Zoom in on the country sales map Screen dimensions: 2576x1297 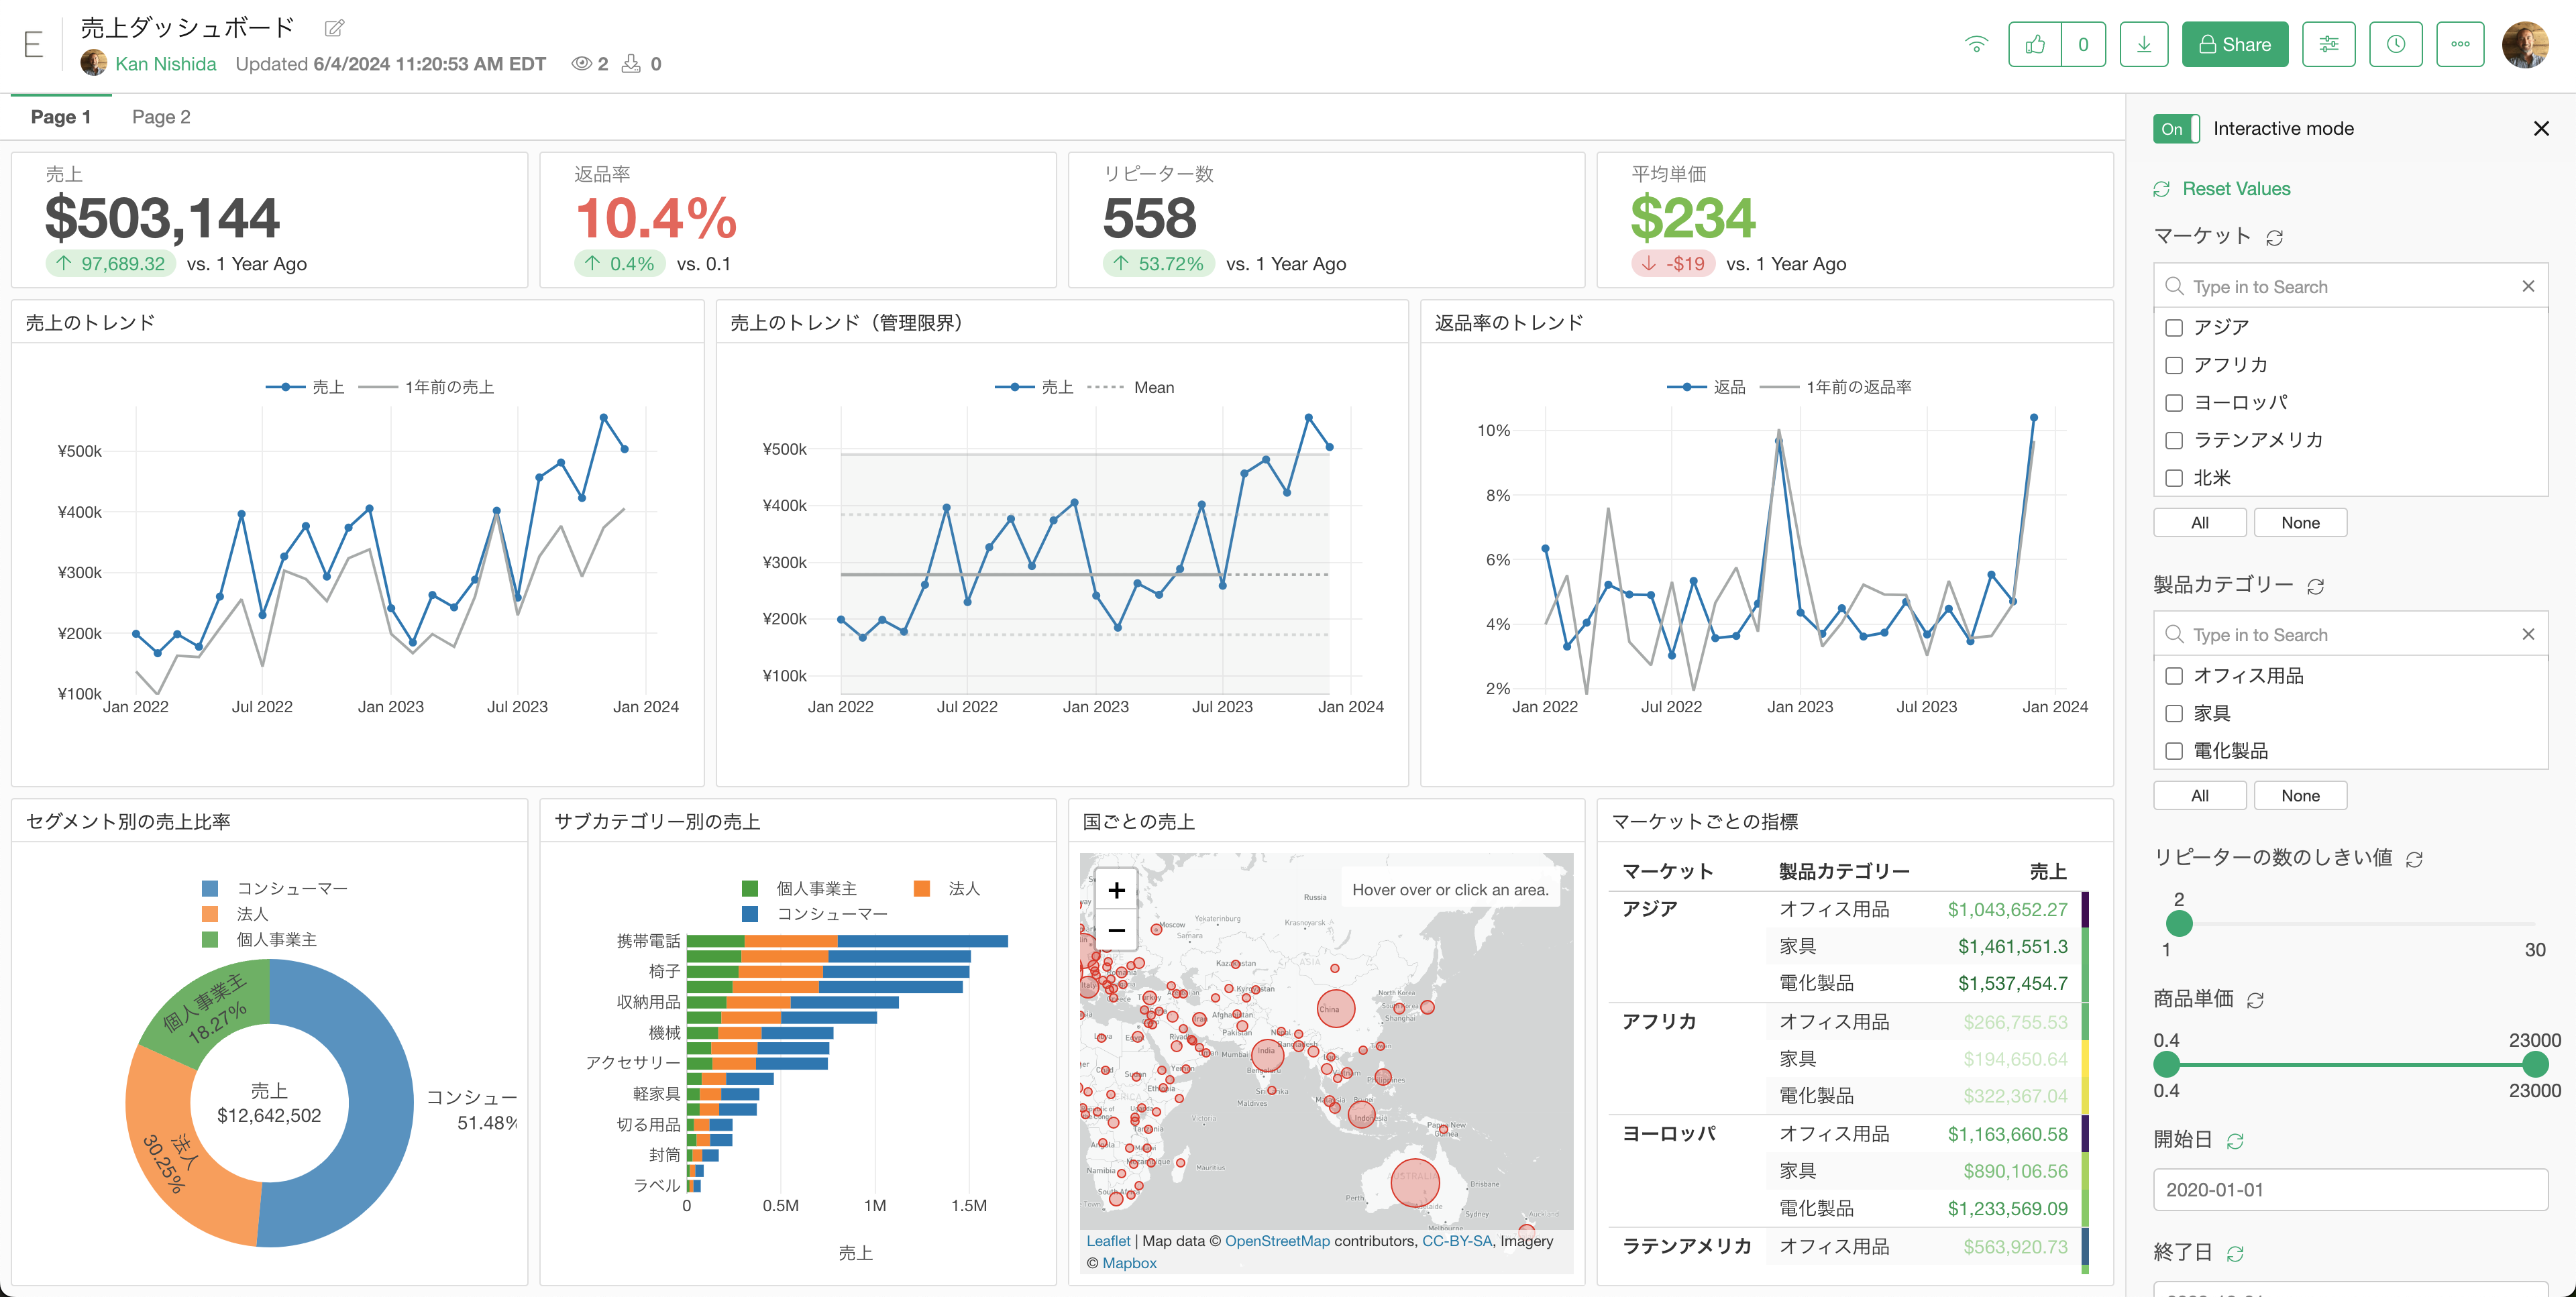pos(1116,890)
